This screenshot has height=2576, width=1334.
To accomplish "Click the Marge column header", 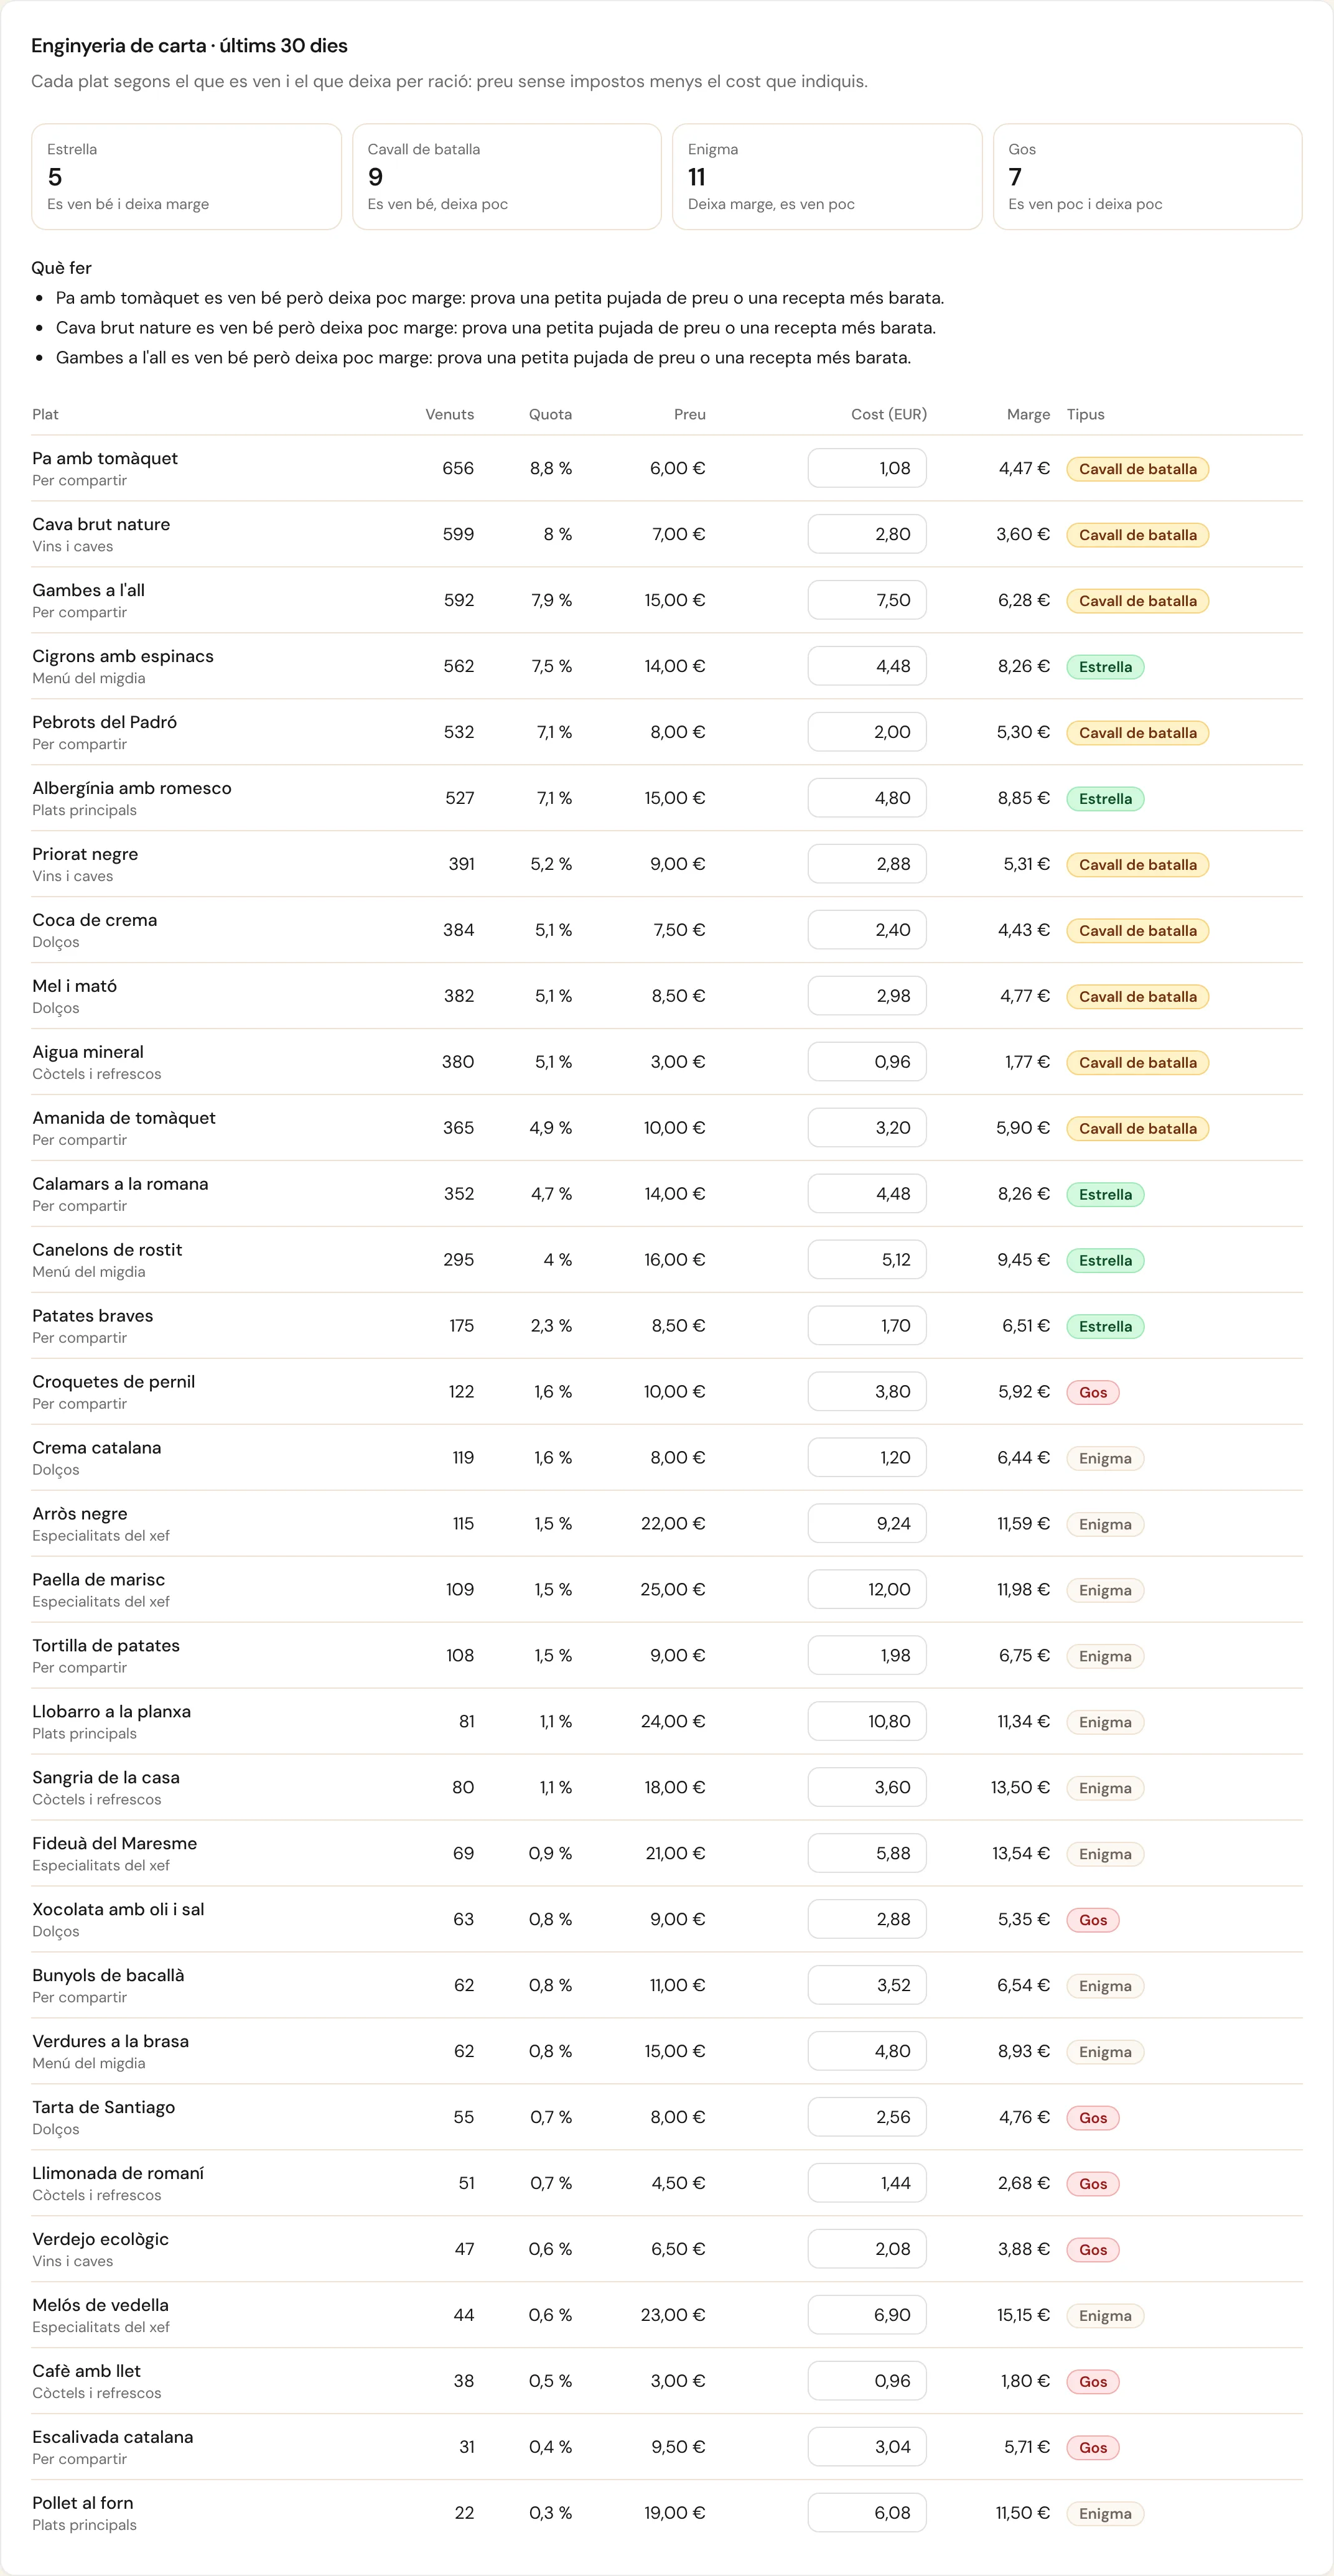I will pyautogui.click(x=1028, y=414).
